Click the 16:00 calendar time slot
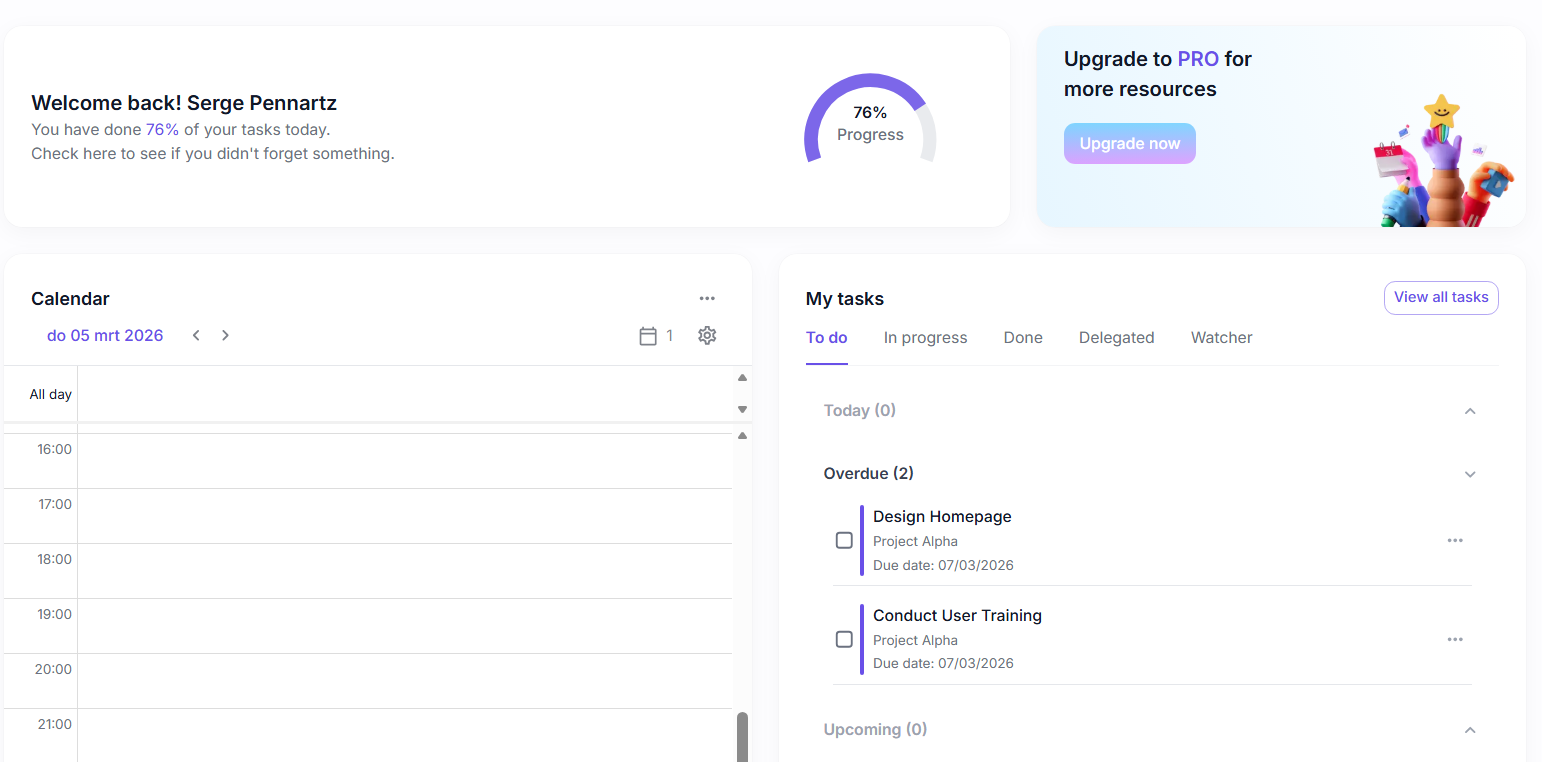Viewport: 1542px width, 762px height. (405, 461)
